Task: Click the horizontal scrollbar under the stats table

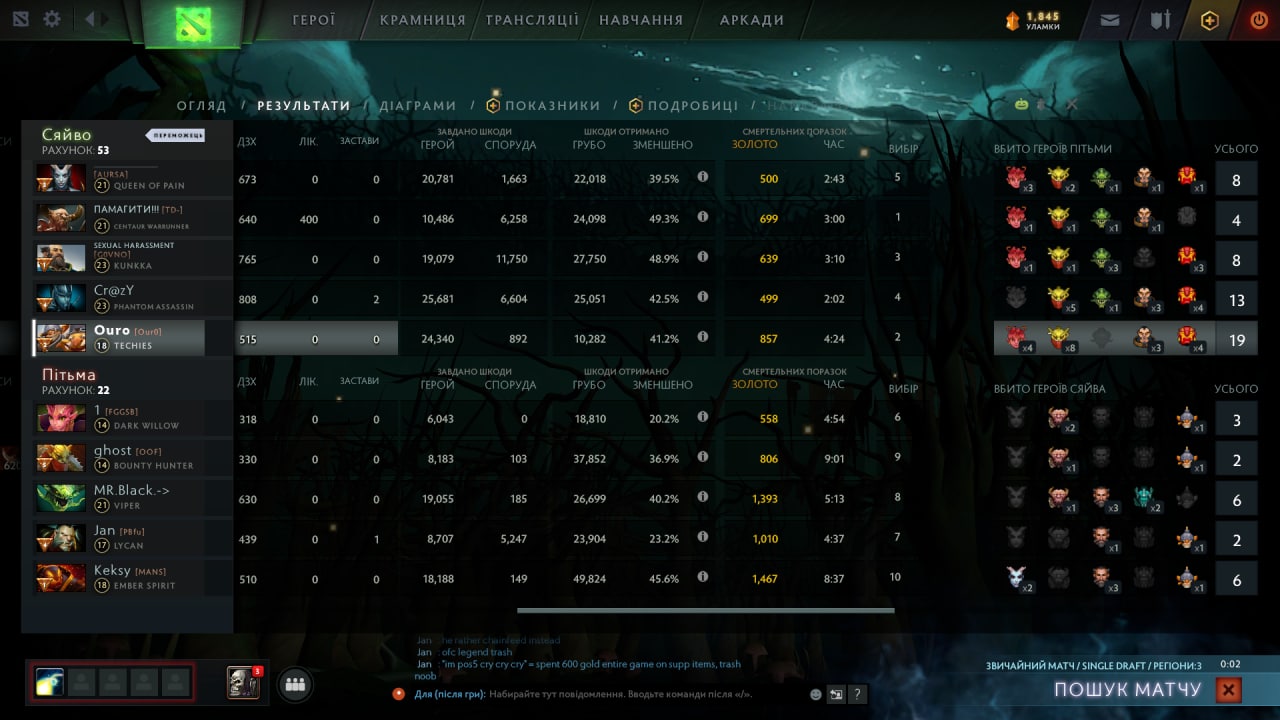Action: [705, 610]
